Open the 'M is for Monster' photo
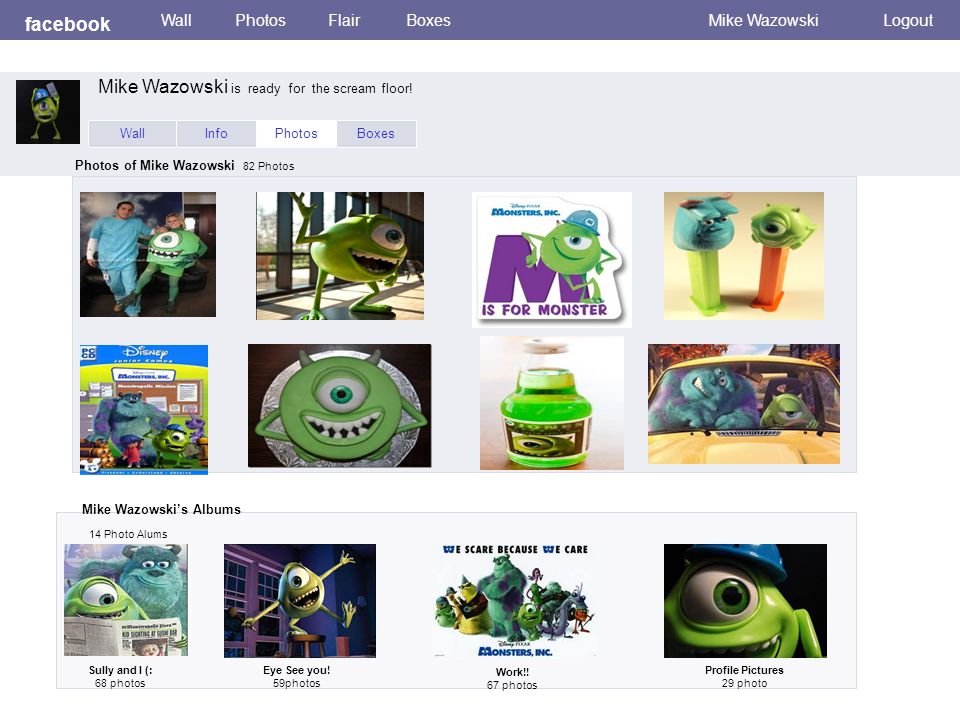The width and height of the screenshot is (960, 720). point(552,260)
